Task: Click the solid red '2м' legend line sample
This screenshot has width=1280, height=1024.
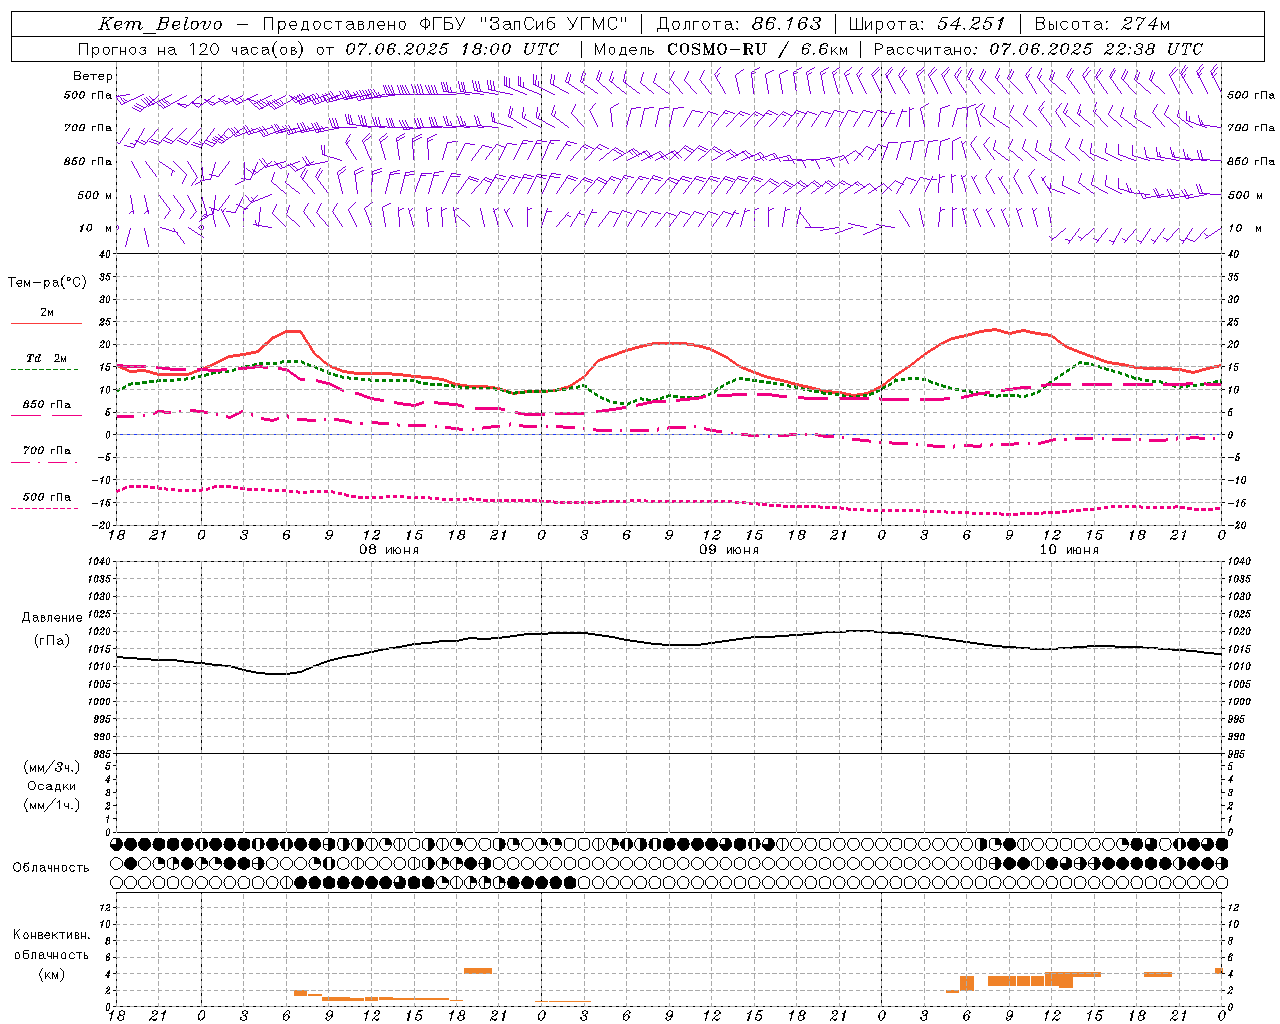Action: coord(46,323)
